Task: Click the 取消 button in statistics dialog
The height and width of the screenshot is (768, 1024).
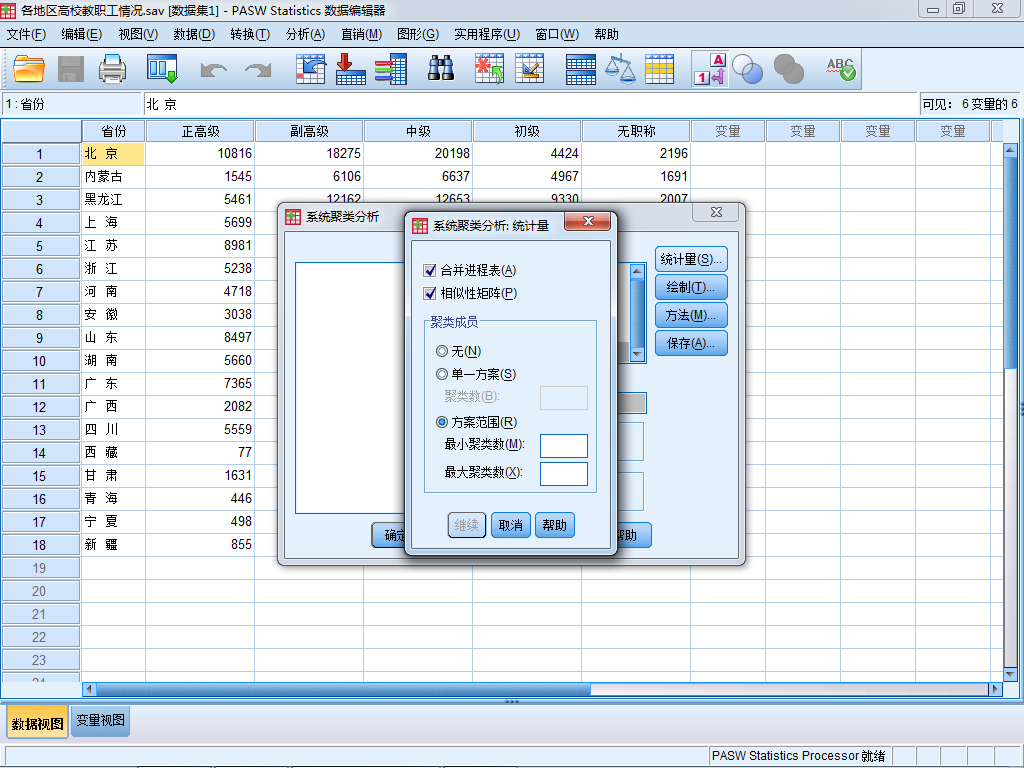Action: point(511,525)
